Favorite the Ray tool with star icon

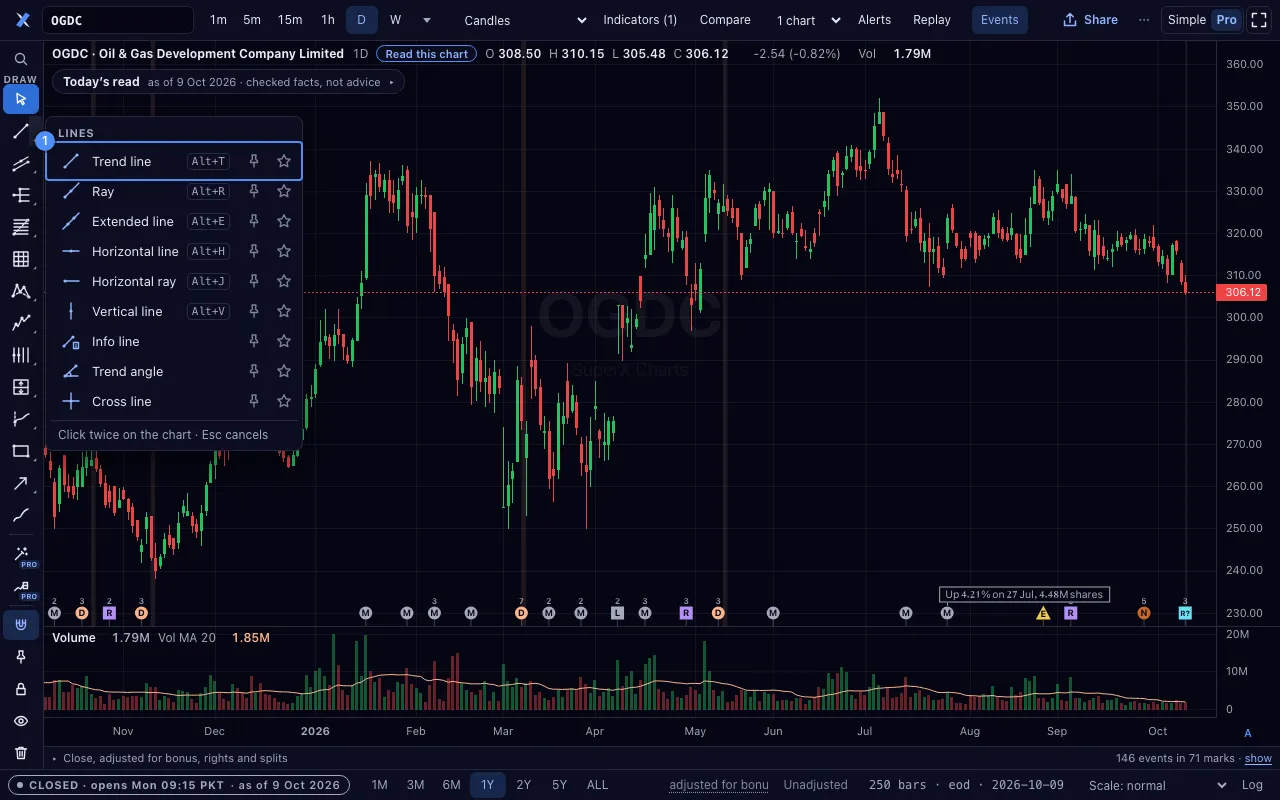point(284,191)
